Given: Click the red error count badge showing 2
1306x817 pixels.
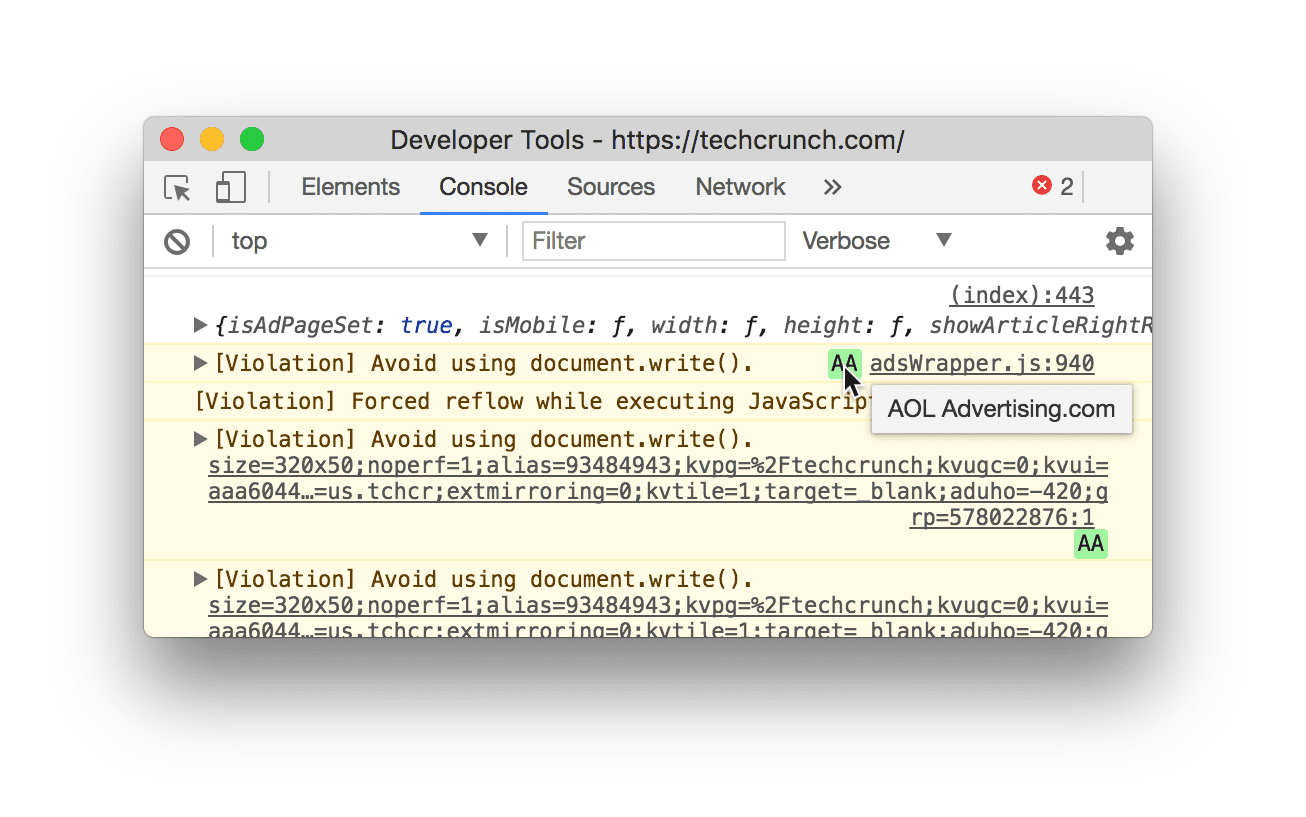Looking at the screenshot, I should click(1052, 186).
